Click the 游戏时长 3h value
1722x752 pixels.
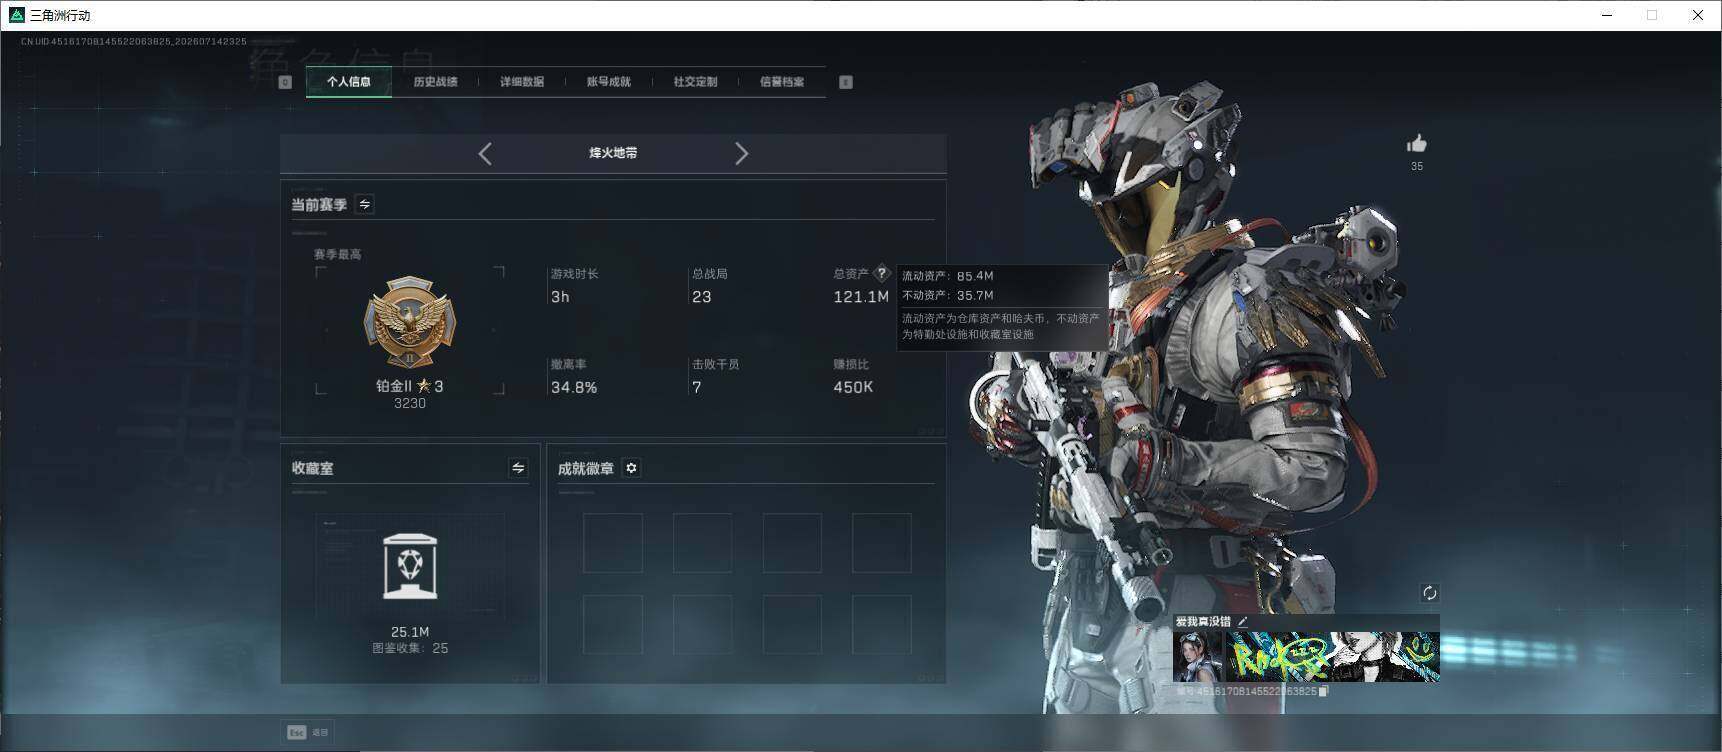[560, 297]
